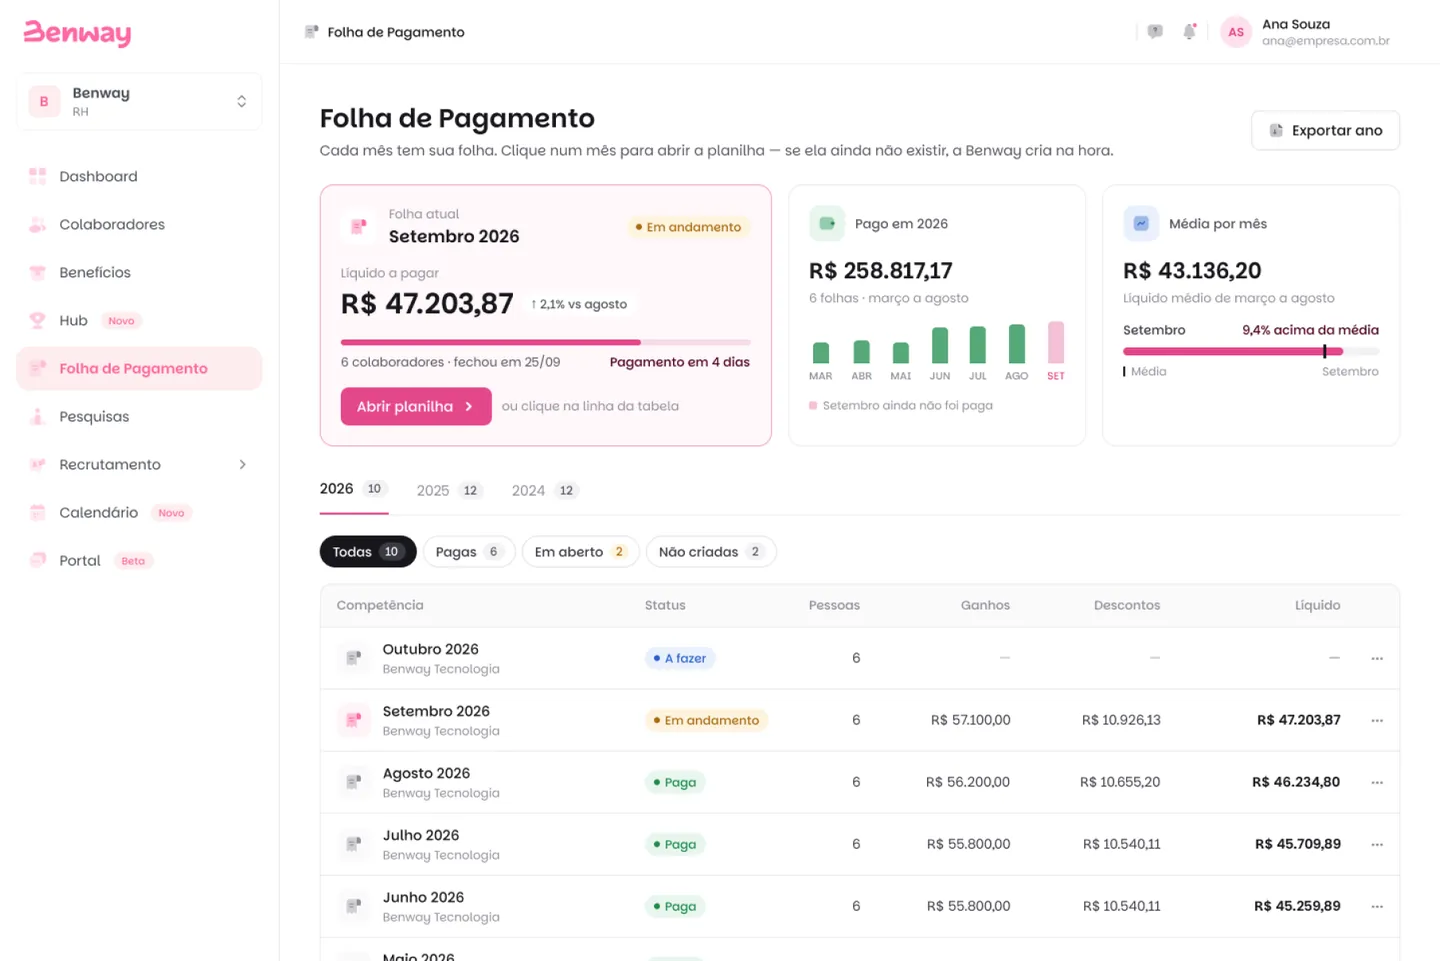Click the Pesquisas sidebar icon
The height and width of the screenshot is (961, 1440).
[x=38, y=416]
